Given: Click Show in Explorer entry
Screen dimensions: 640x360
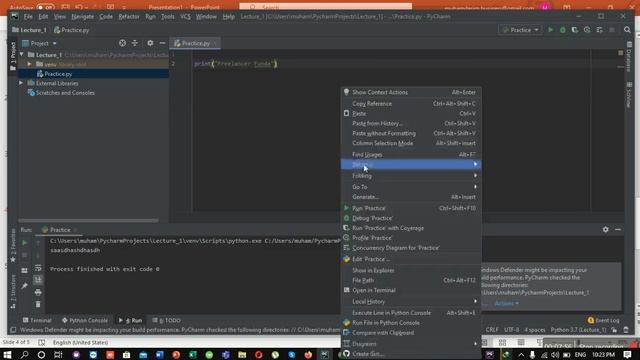Looking at the screenshot, I should (x=411, y=270).
